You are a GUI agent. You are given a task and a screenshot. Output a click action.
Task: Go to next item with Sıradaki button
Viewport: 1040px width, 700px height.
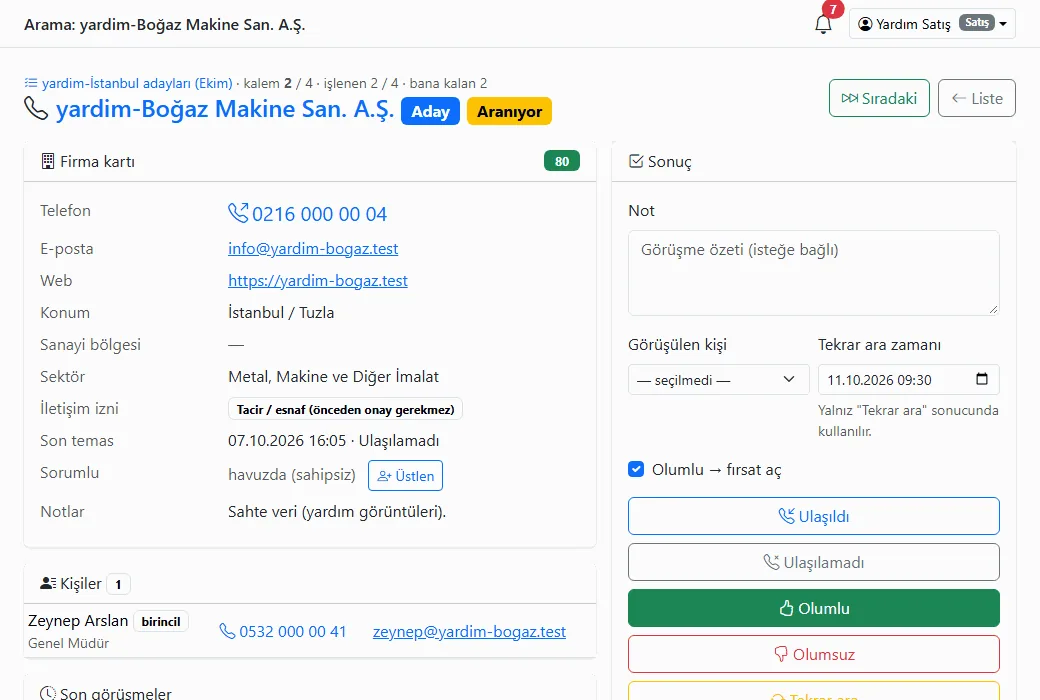(x=879, y=98)
